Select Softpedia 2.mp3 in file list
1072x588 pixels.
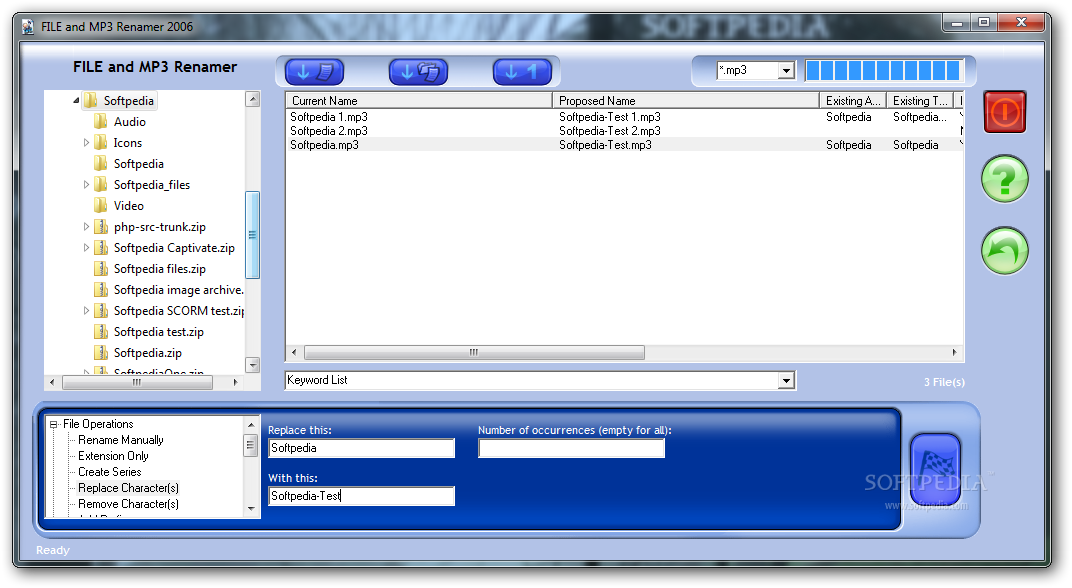click(x=329, y=131)
